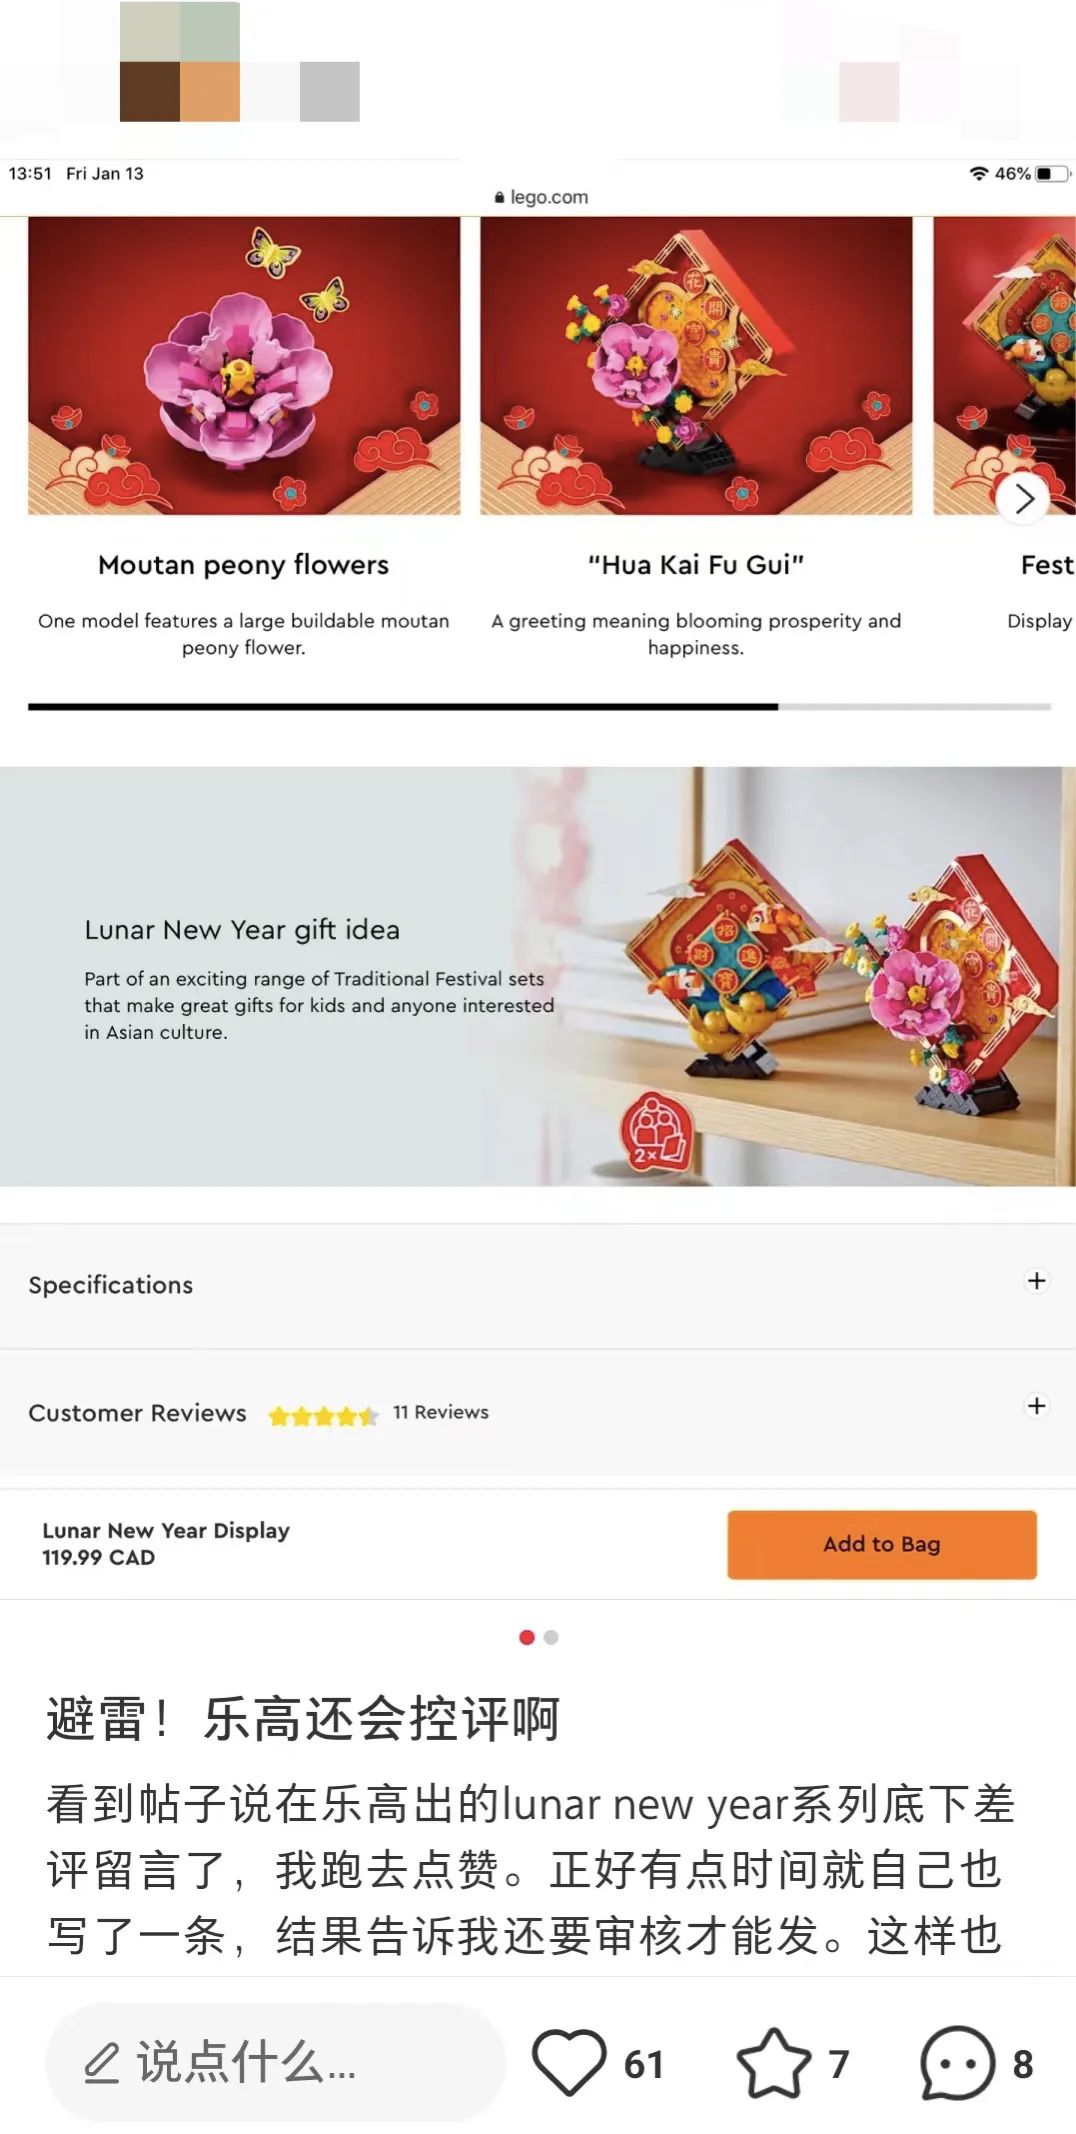Viewport: 1076px width, 2134px height.
Task: Open comments via speech bubble icon
Action: pos(957,2062)
